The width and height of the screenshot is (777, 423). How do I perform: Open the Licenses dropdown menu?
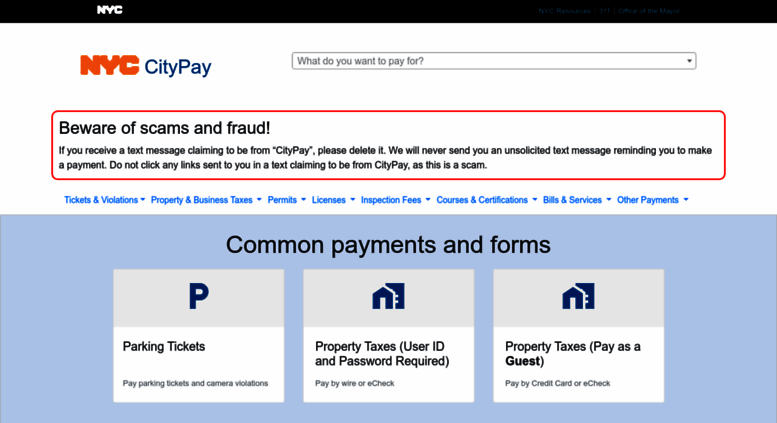333,200
